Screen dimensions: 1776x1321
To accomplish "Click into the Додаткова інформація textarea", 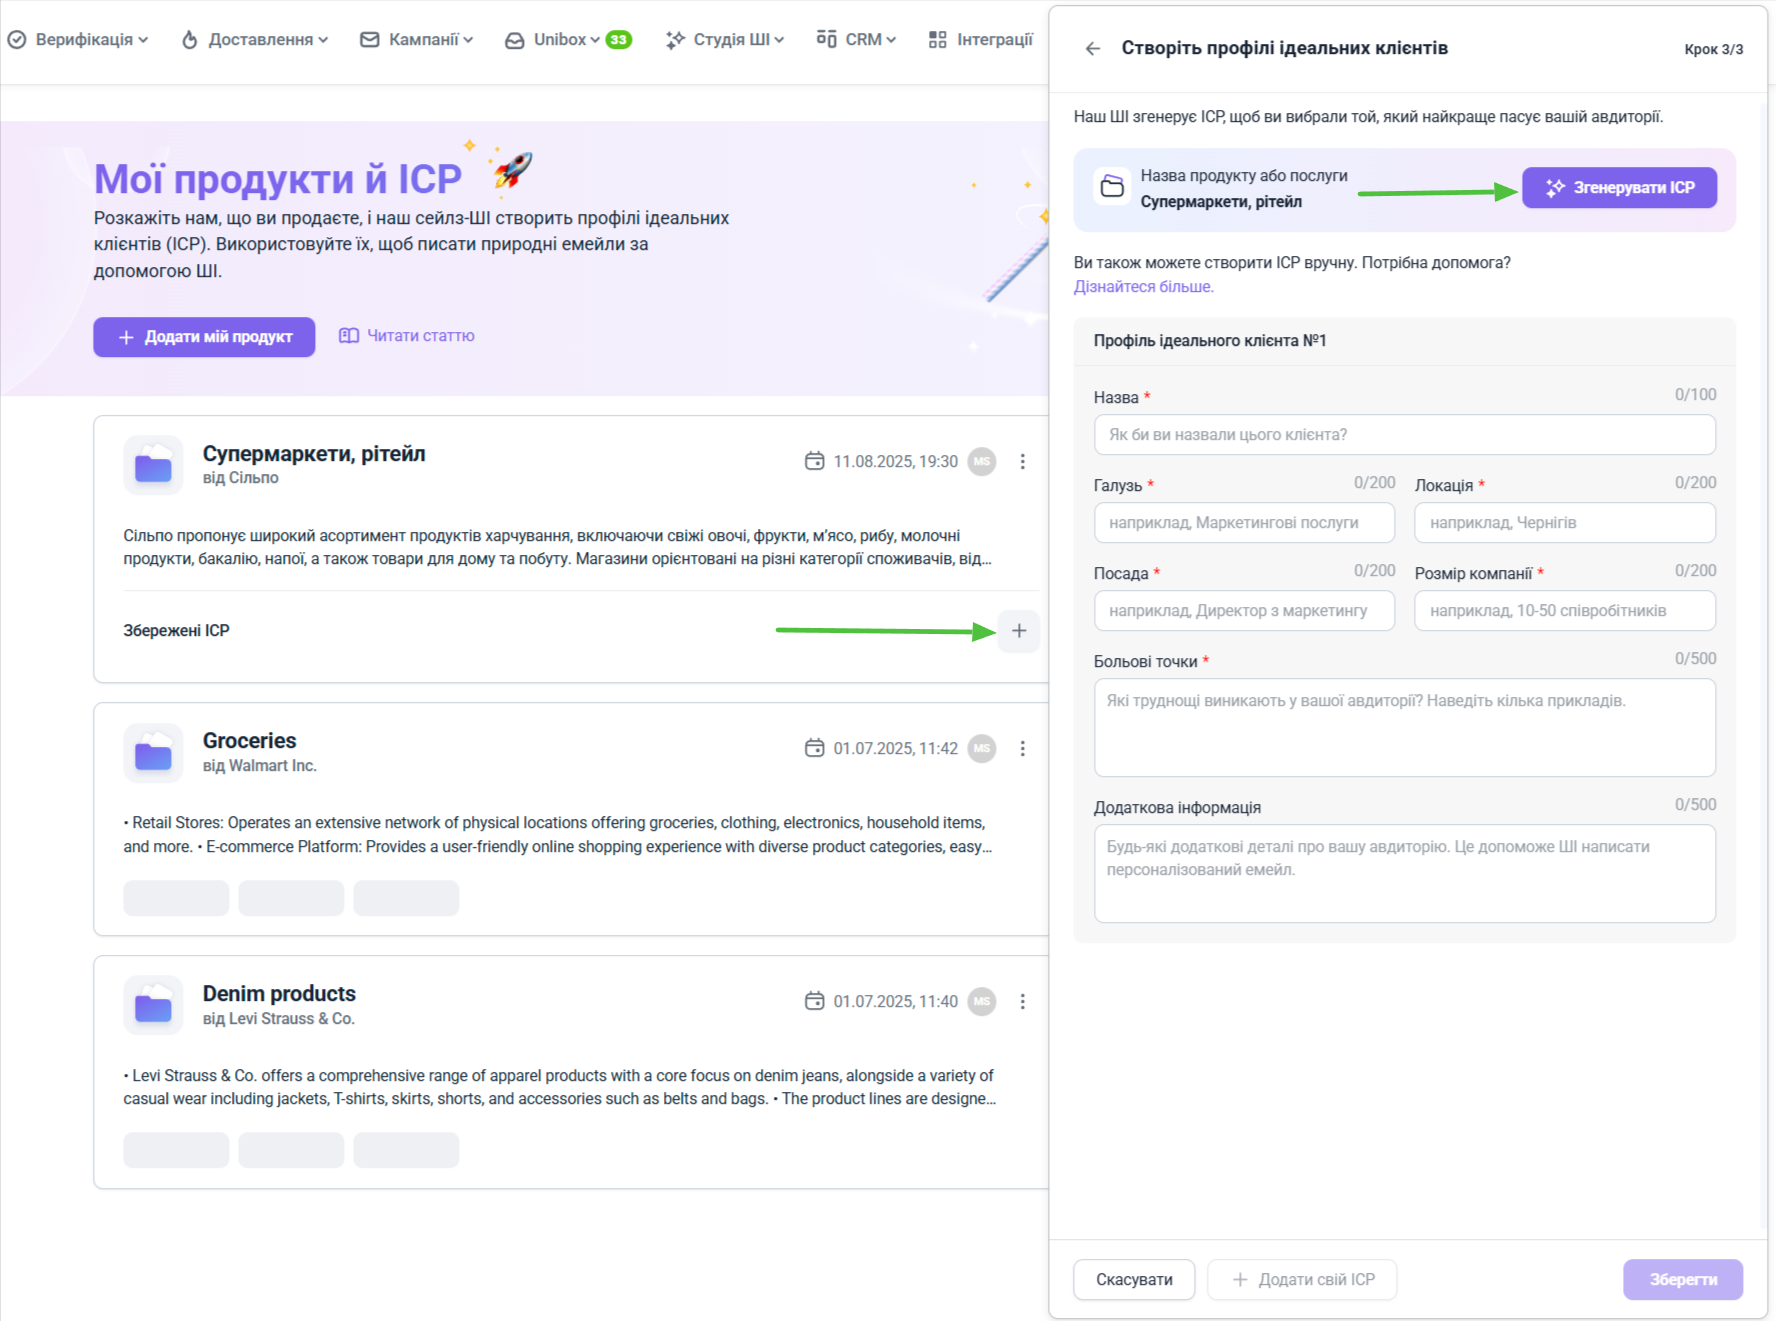I will (x=1404, y=874).
